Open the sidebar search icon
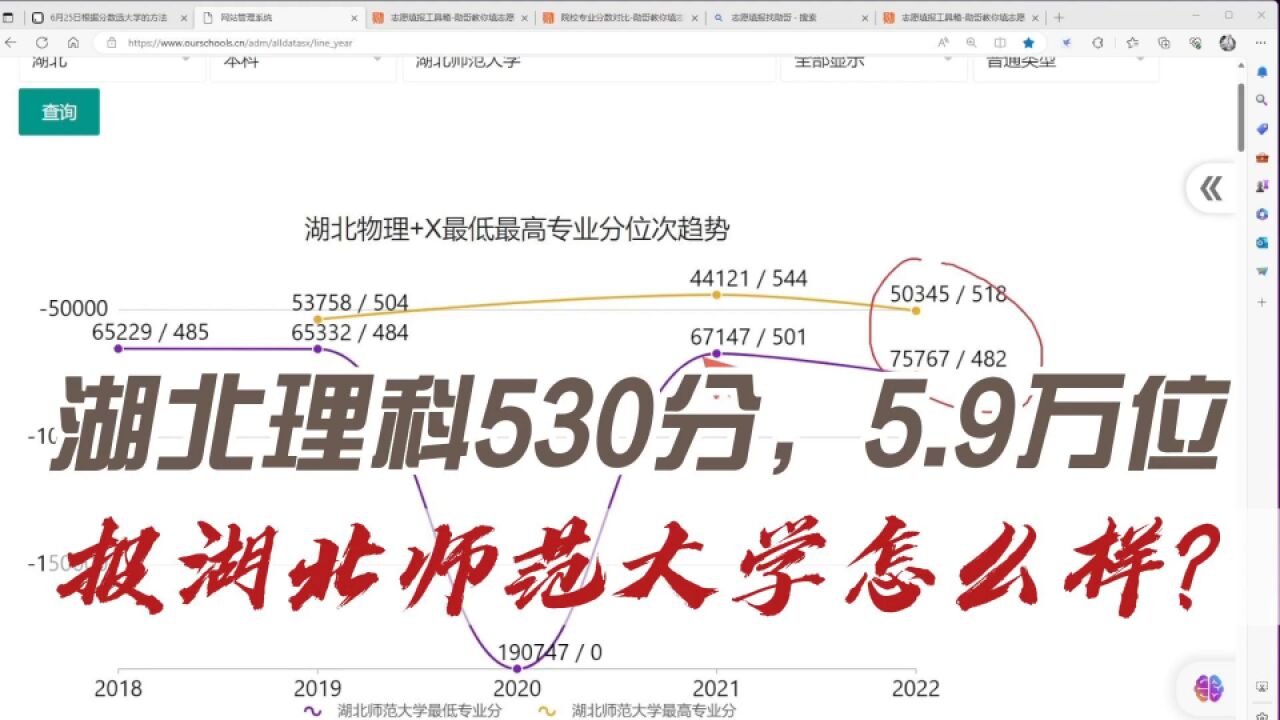1280x720 pixels. click(1262, 101)
